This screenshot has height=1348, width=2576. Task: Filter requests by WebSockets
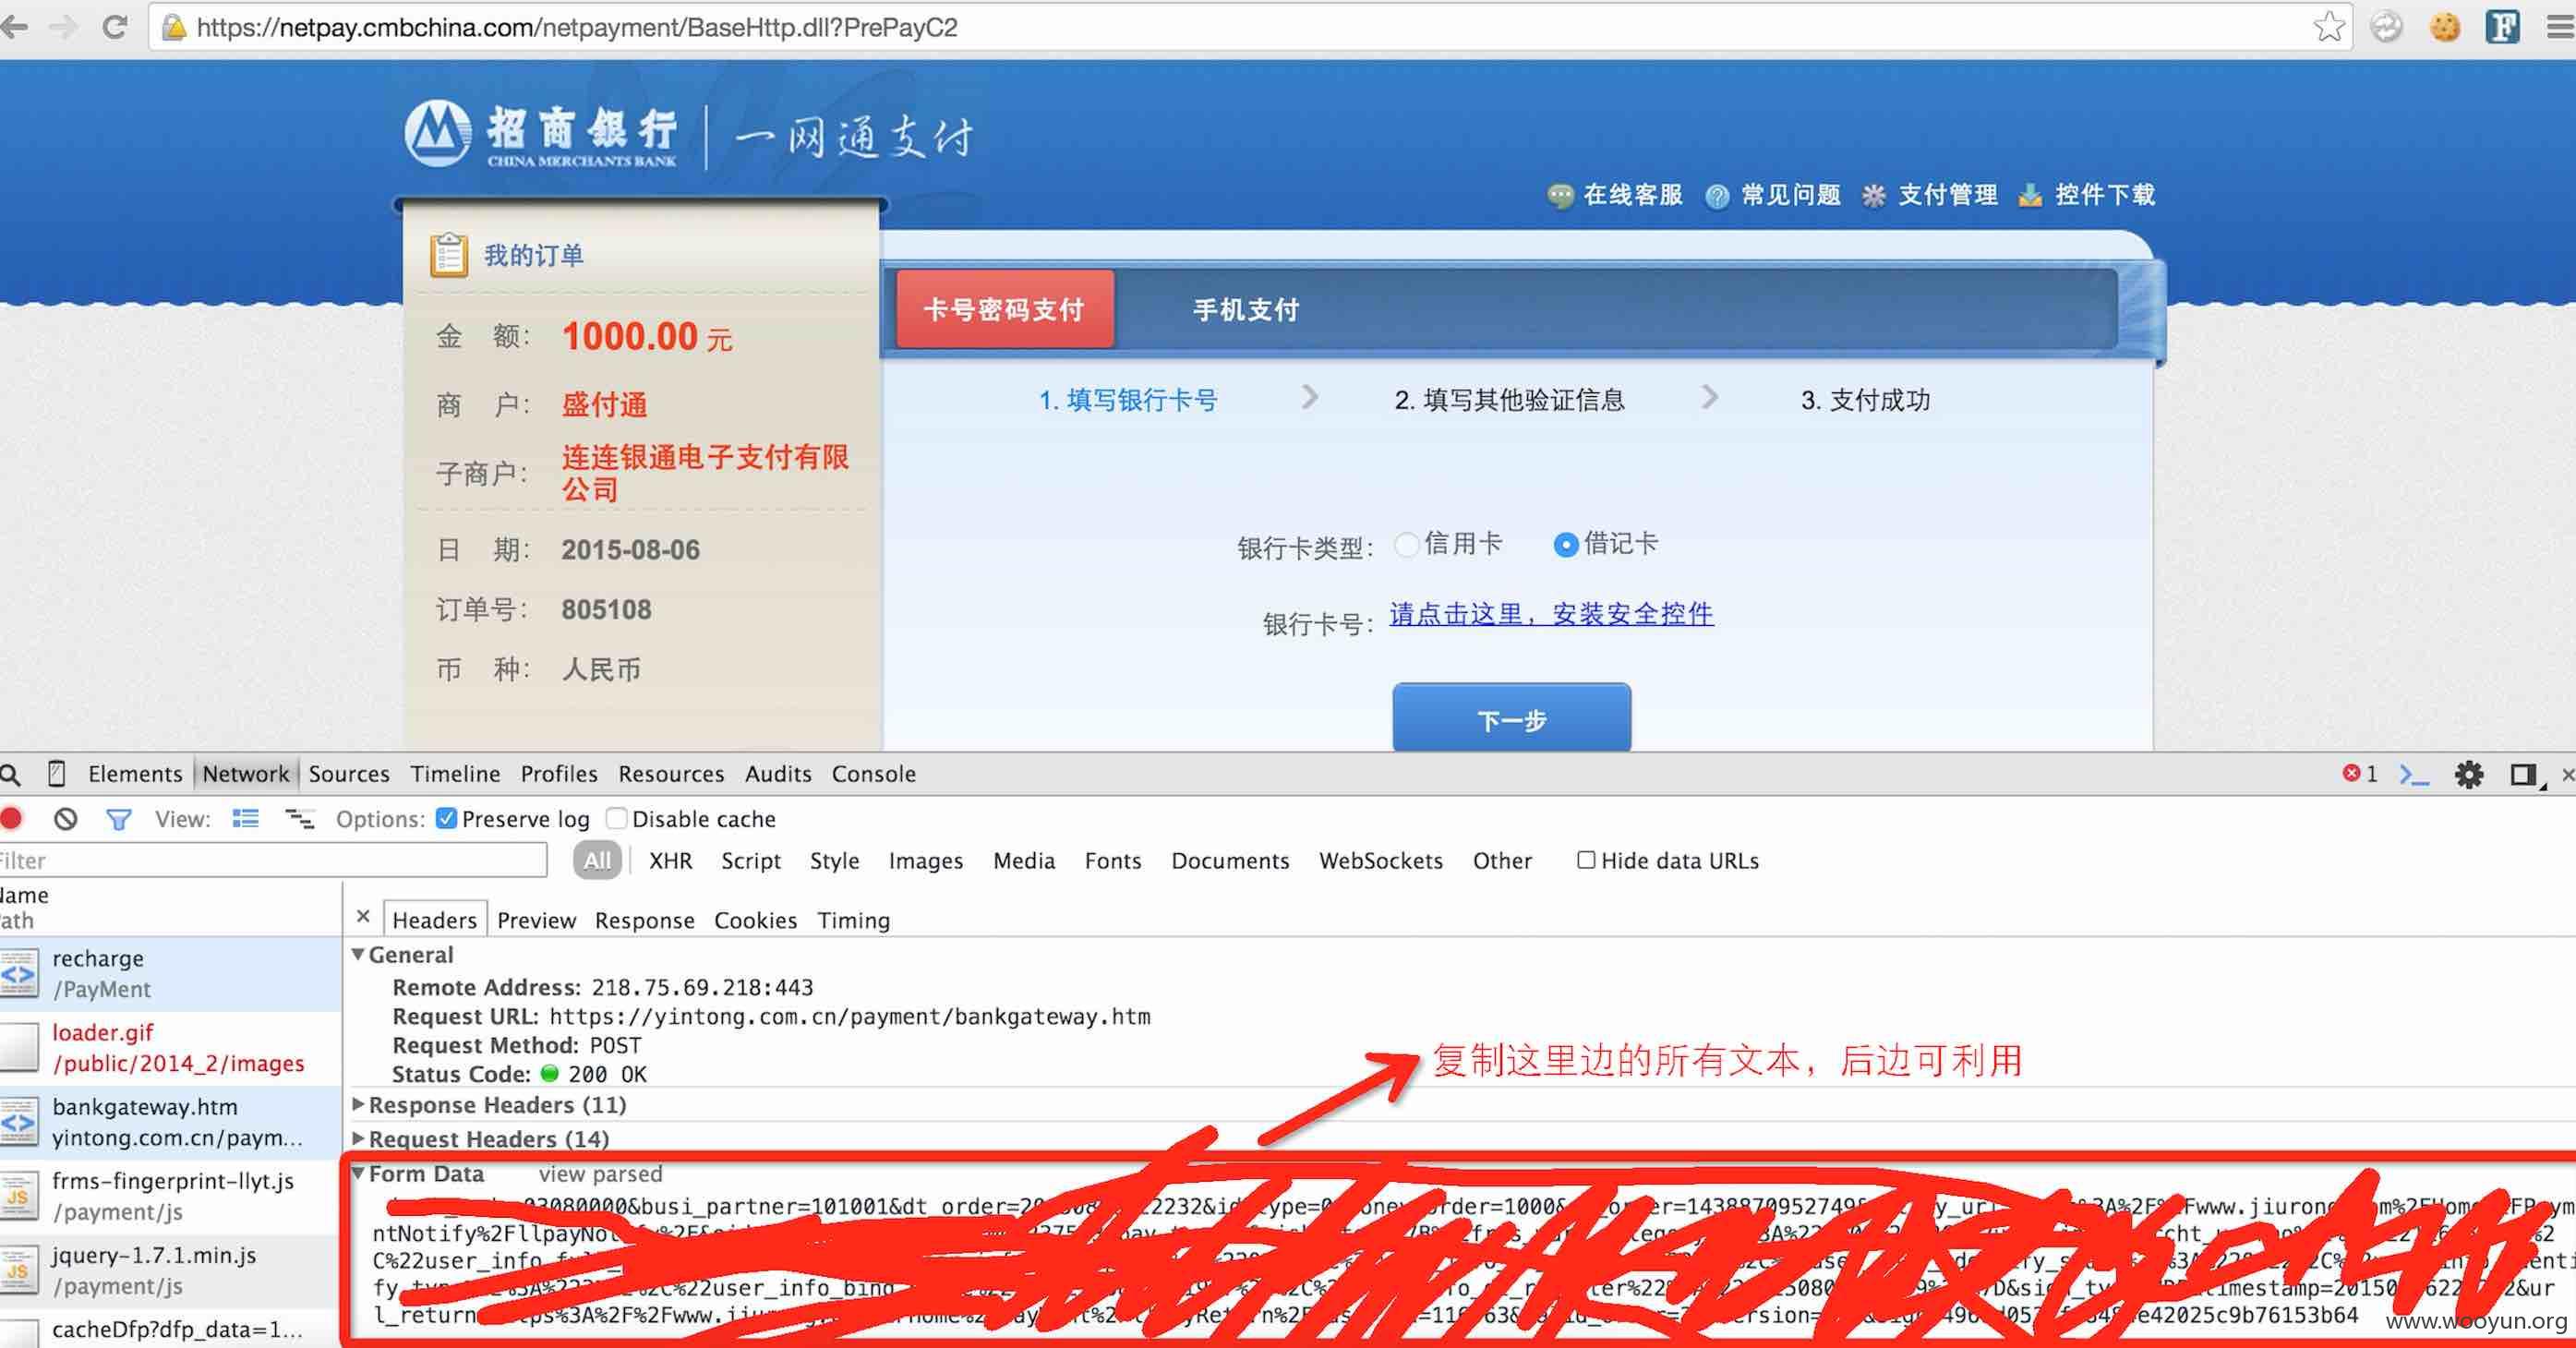[1380, 861]
